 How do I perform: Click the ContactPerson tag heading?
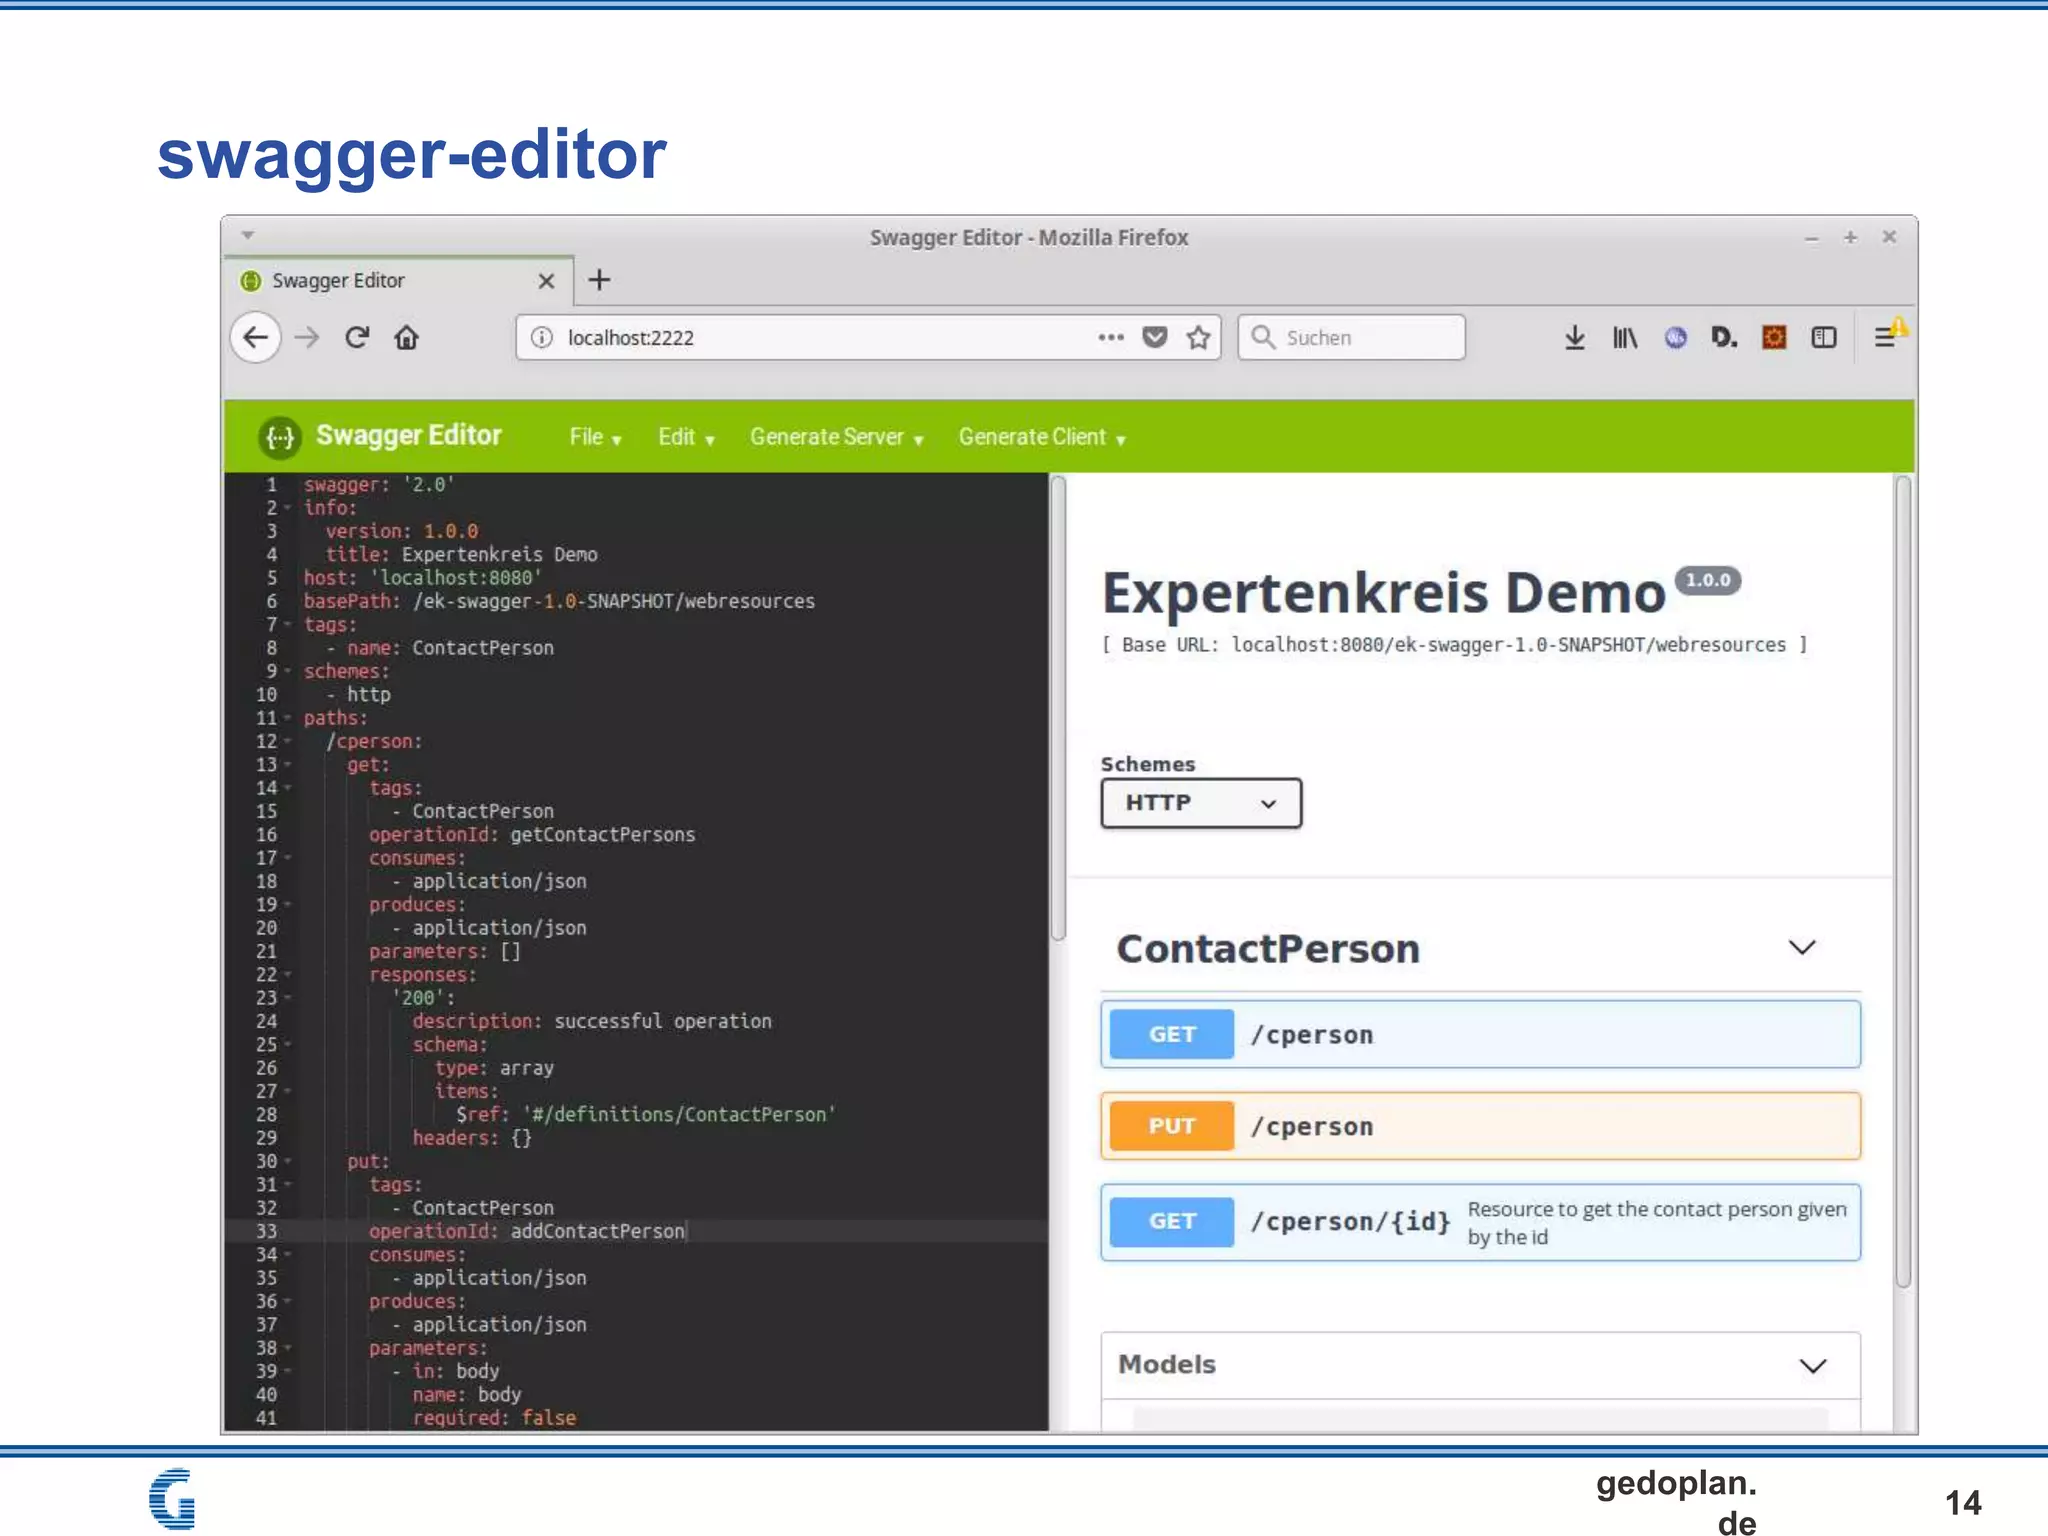coord(1268,948)
